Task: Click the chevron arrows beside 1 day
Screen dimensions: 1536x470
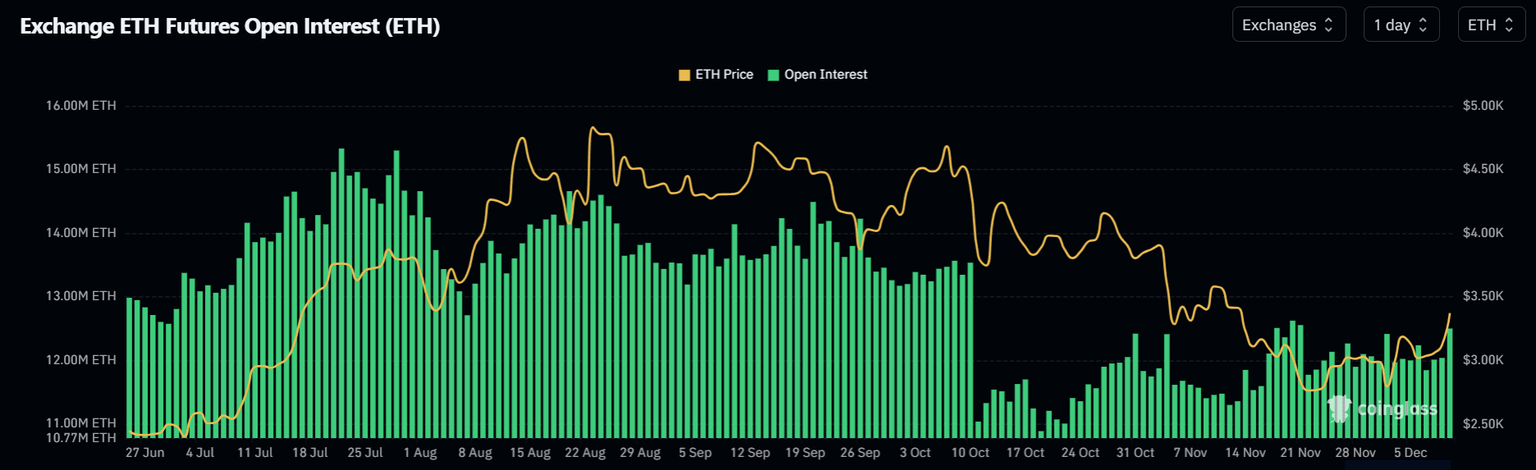Action: 1422,25
